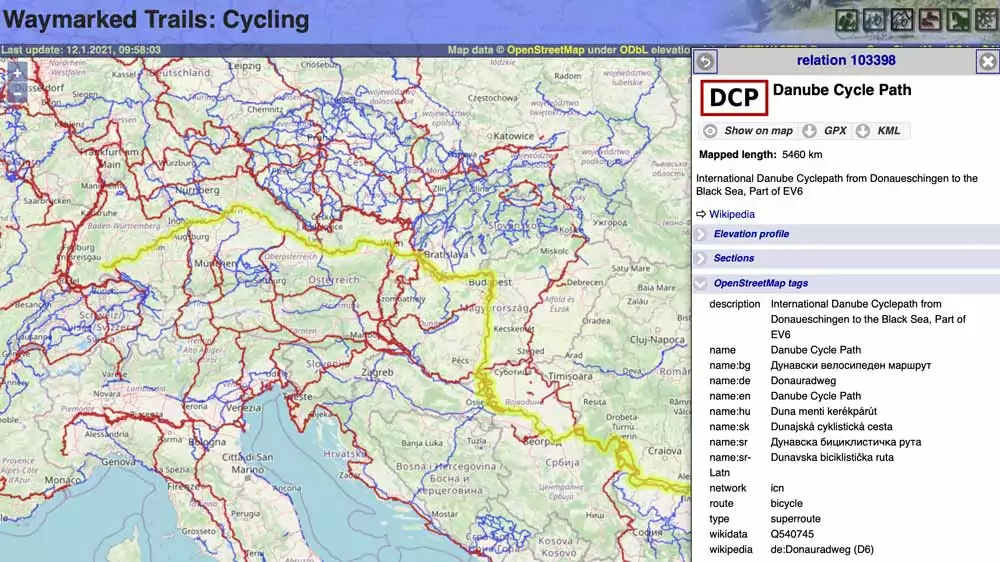Expand the Sections panel
The height and width of the screenshot is (562, 1000).
[x=846, y=258]
